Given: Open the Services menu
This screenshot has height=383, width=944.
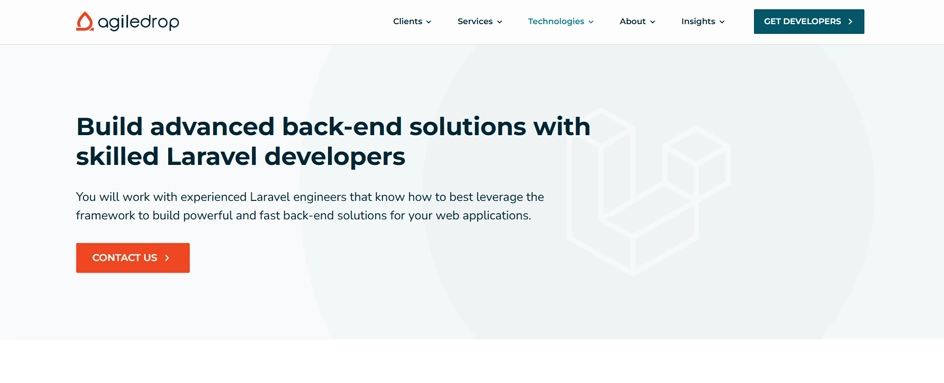Looking at the screenshot, I should pos(479,22).
